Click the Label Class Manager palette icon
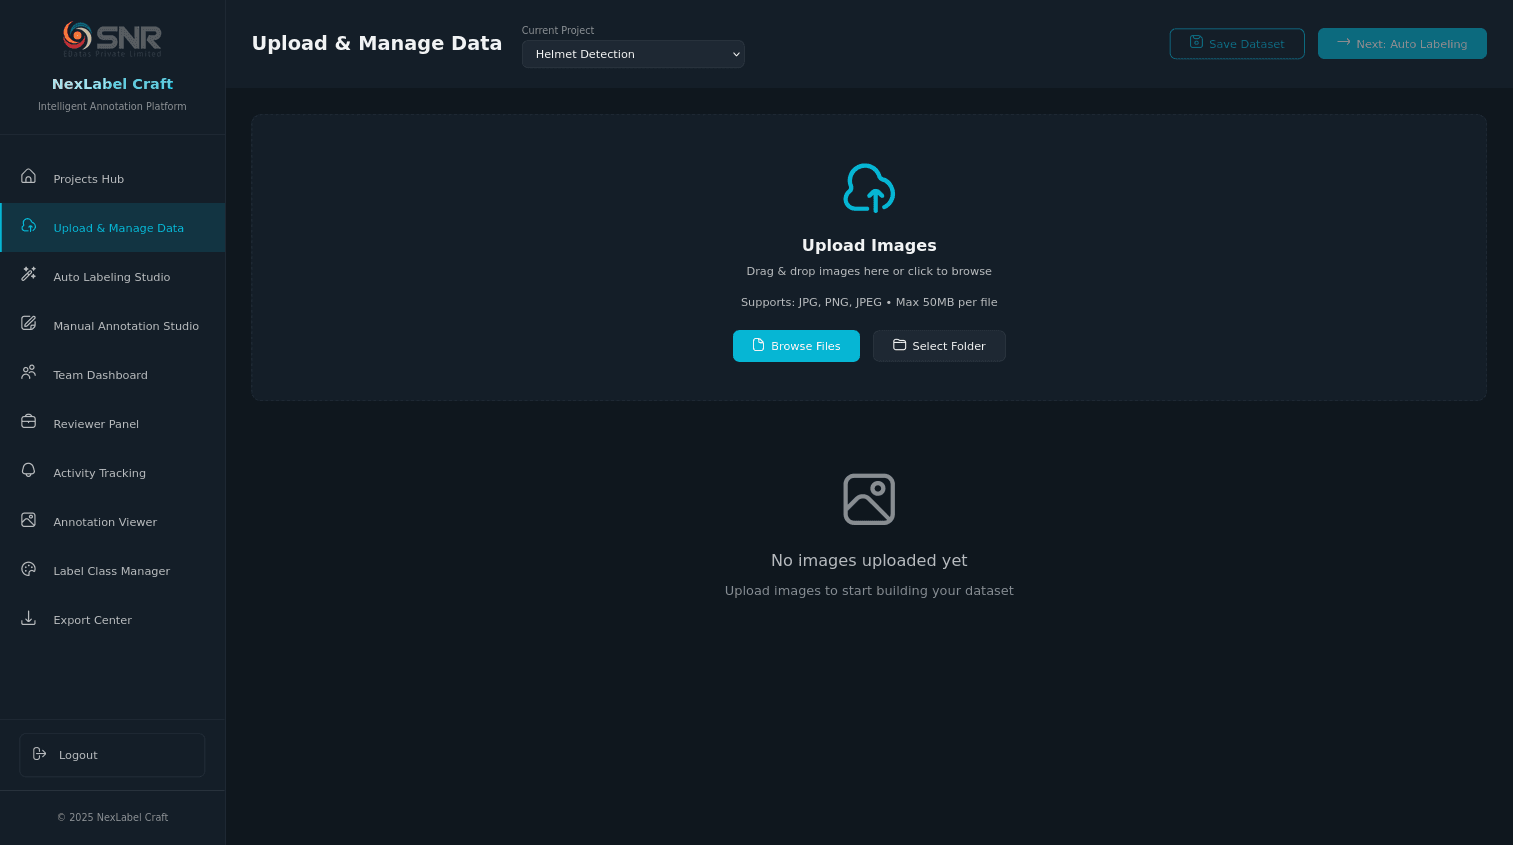 click(29, 569)
